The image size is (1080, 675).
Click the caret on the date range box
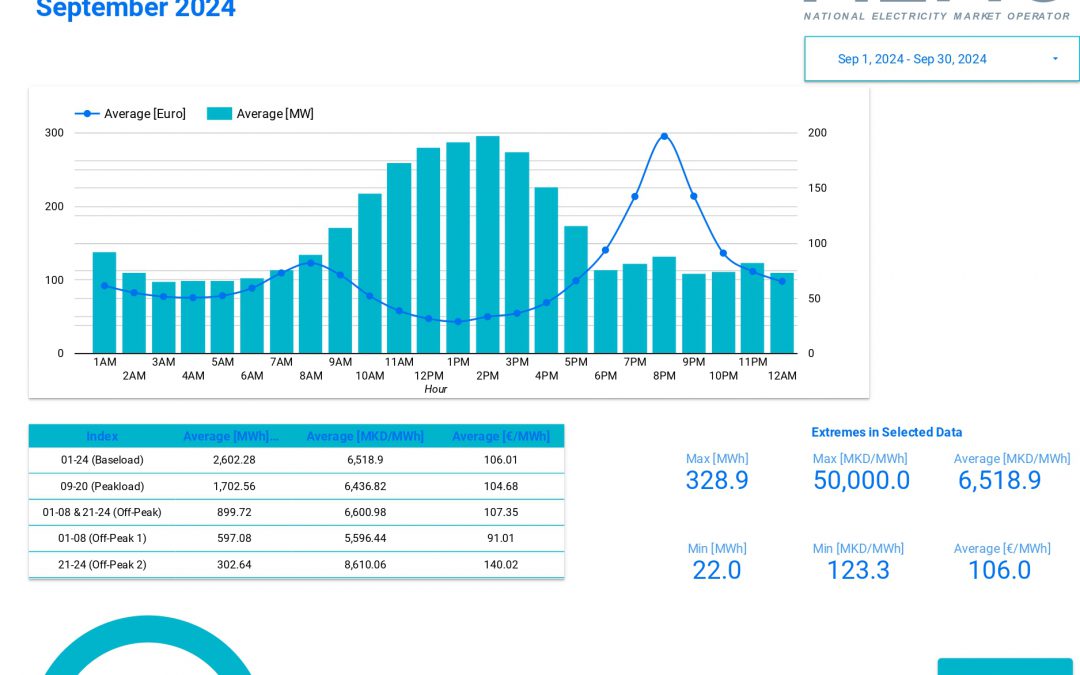1054,59
